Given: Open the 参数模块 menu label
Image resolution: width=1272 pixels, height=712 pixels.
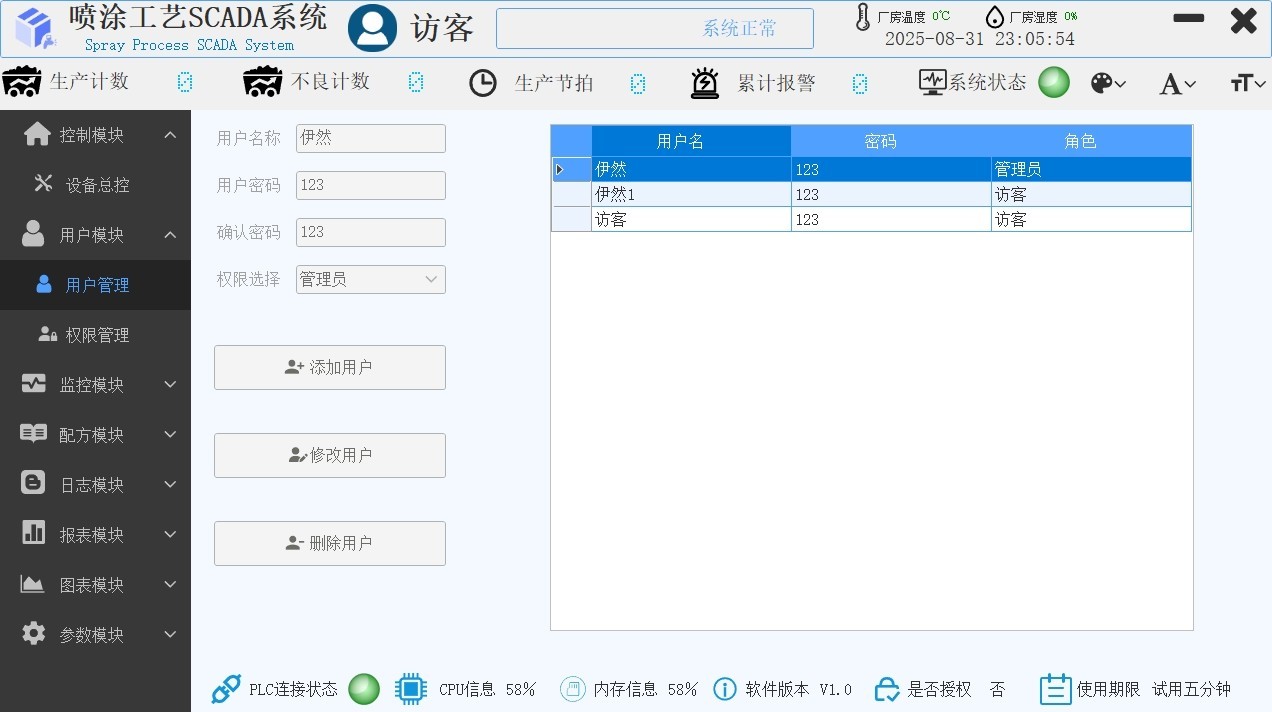Looking at the screenshot, I should pos(92,635).
